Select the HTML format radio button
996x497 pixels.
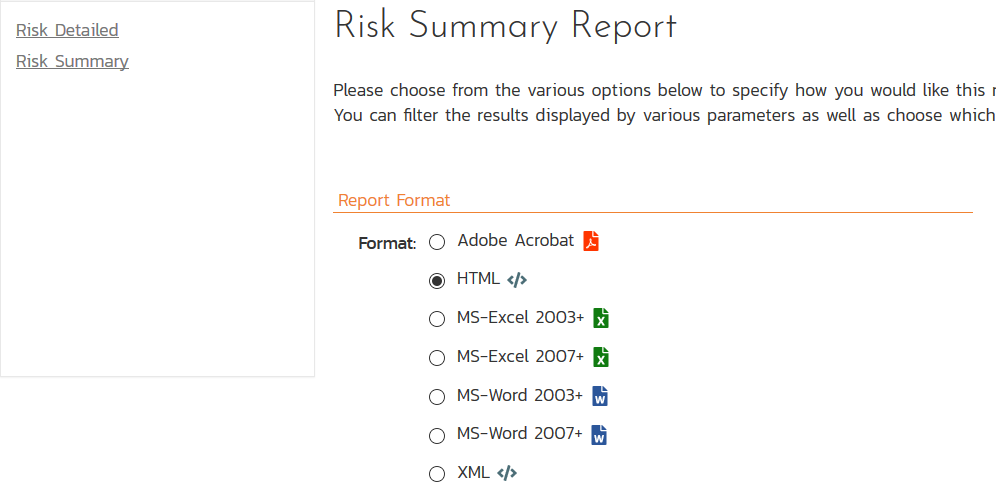tap(437, 281)
